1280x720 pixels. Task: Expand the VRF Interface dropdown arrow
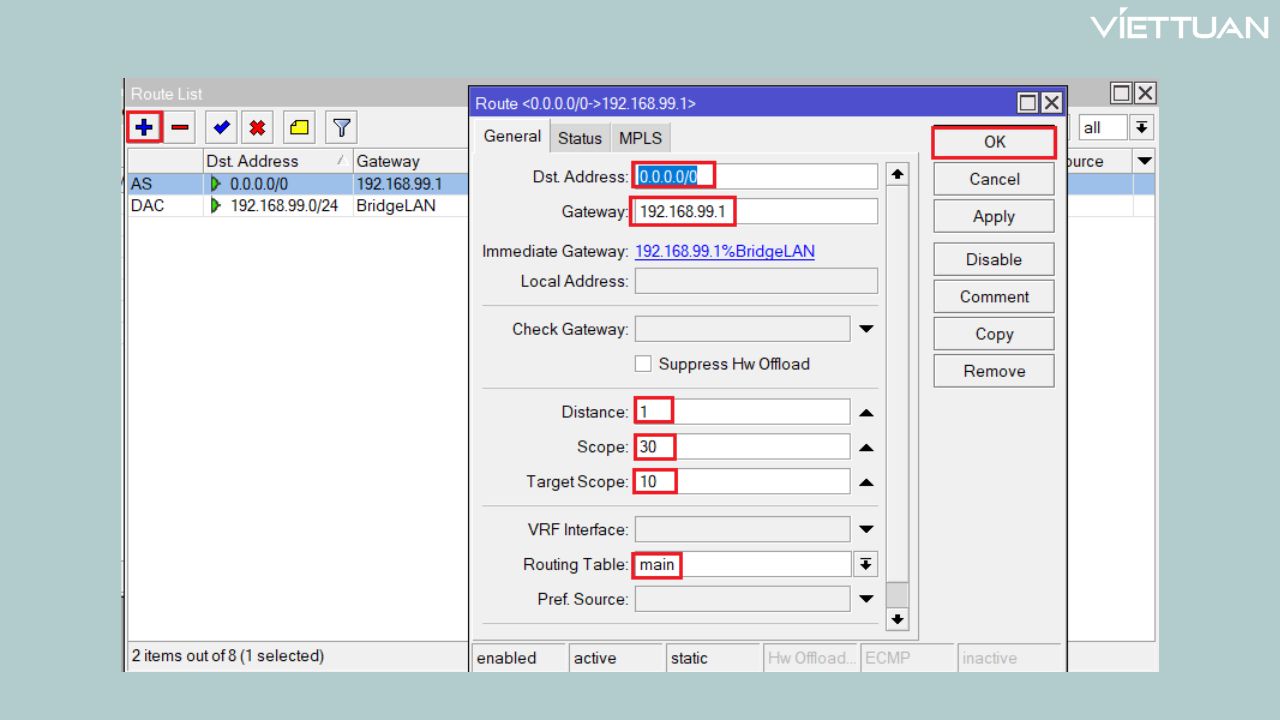click(x=866, y=529)
